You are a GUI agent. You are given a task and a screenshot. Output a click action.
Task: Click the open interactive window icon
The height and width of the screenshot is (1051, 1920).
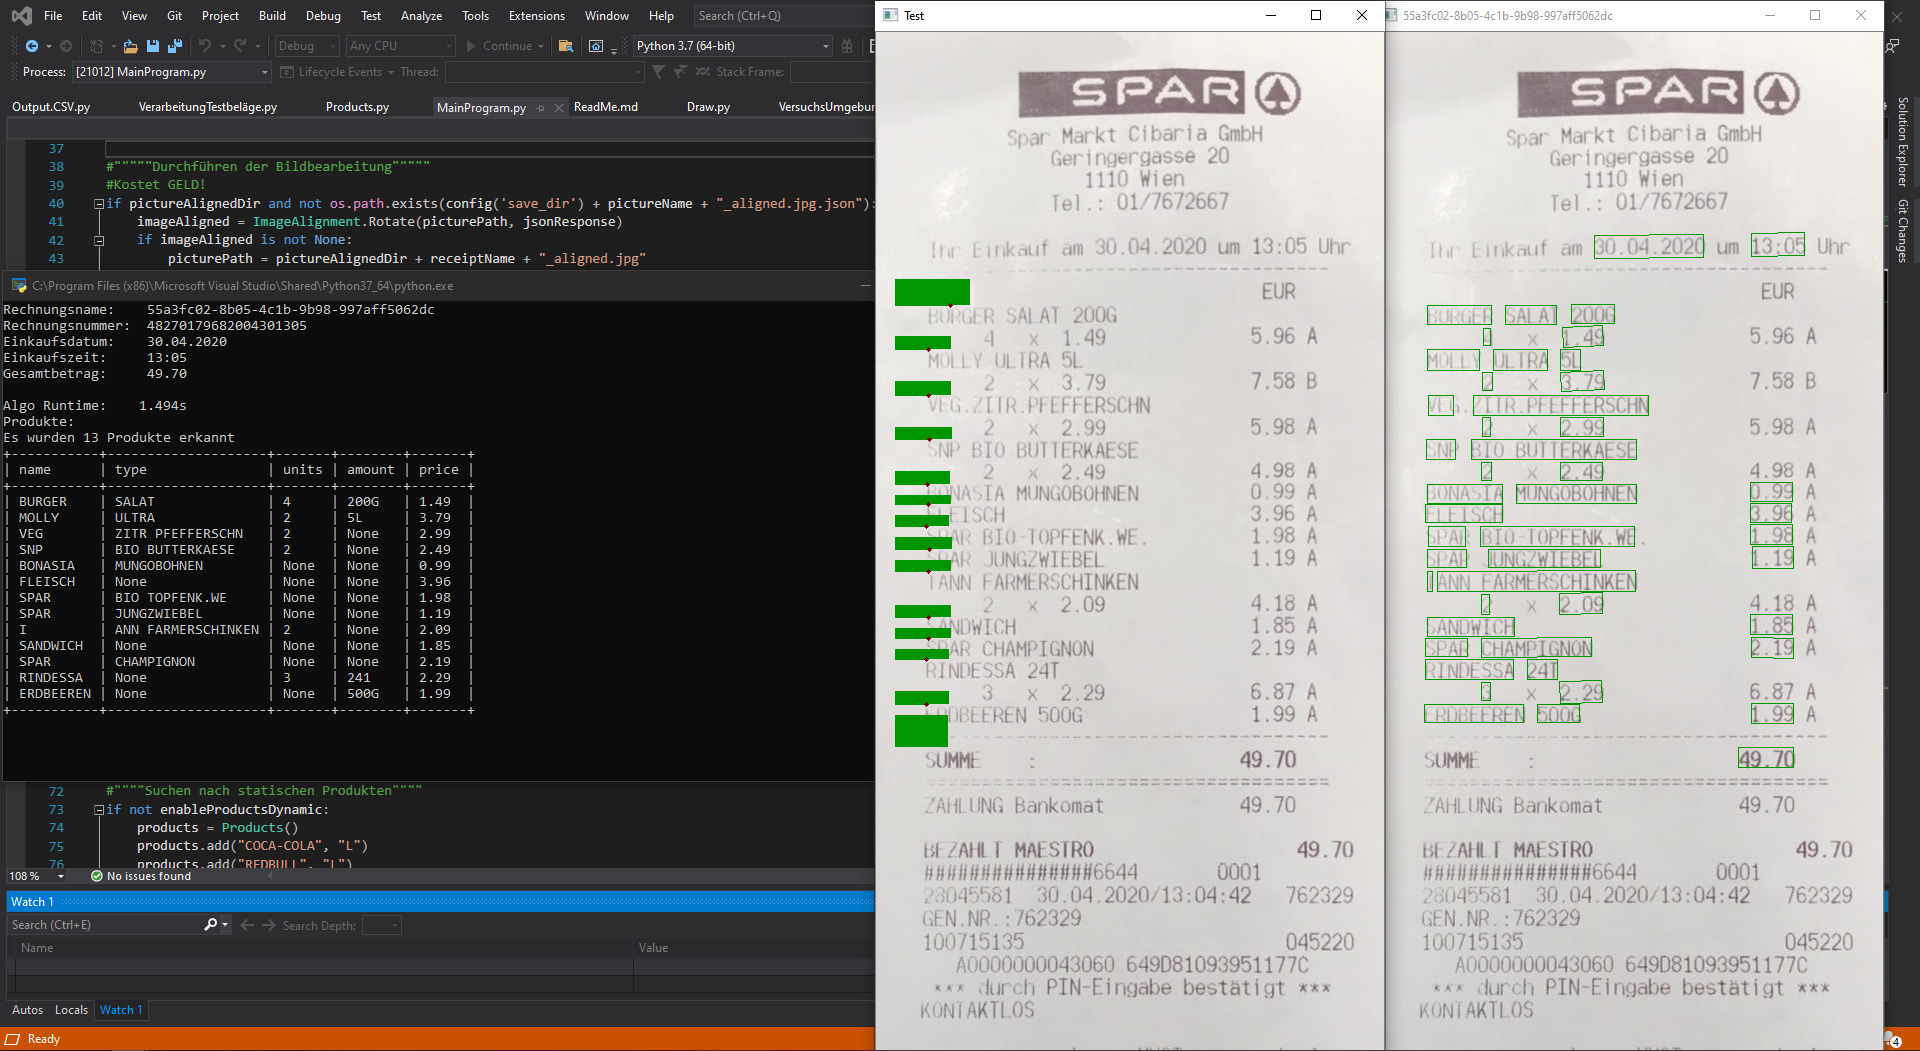click(x=596, y=46)
